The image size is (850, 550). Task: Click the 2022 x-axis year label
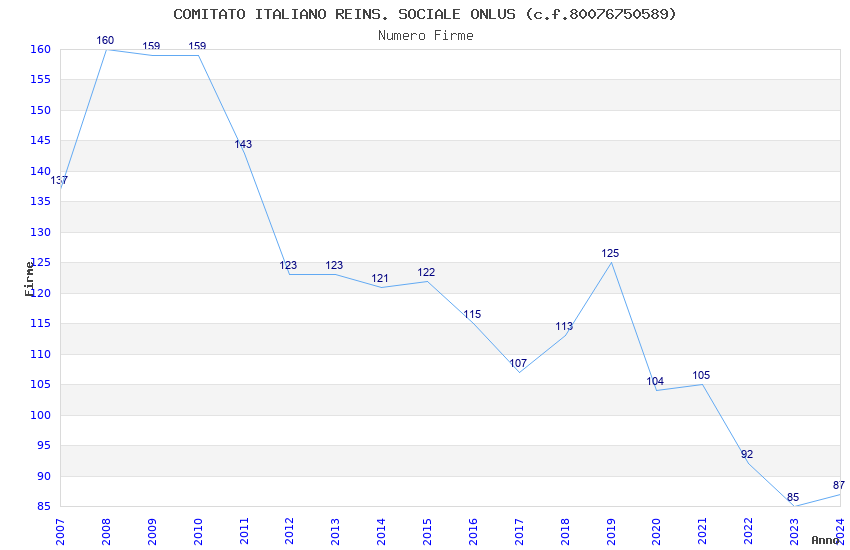point(748,532)
